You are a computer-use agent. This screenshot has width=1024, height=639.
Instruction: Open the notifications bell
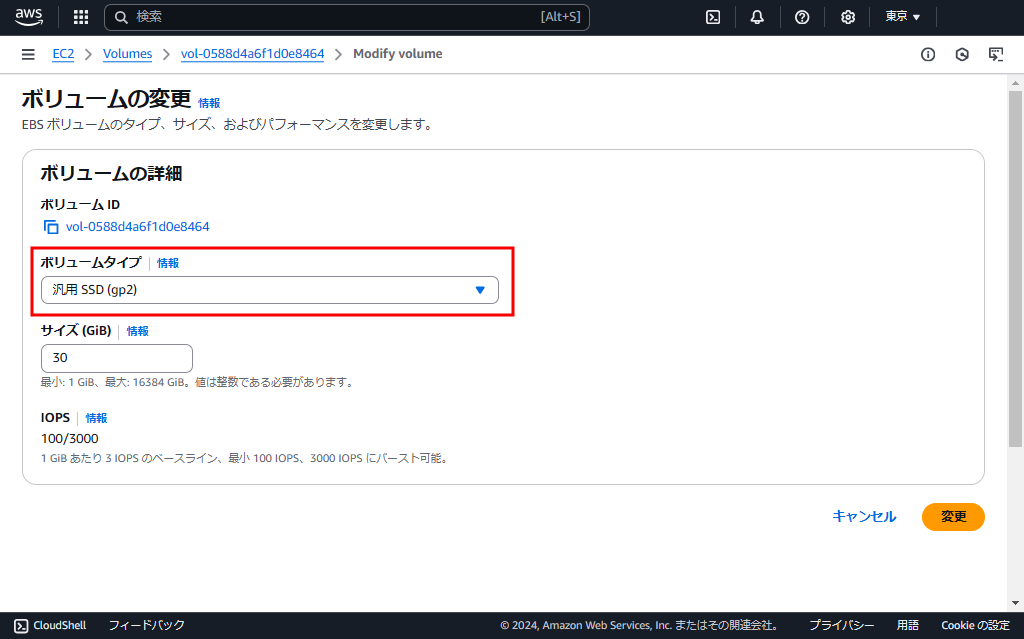point(757,17)
